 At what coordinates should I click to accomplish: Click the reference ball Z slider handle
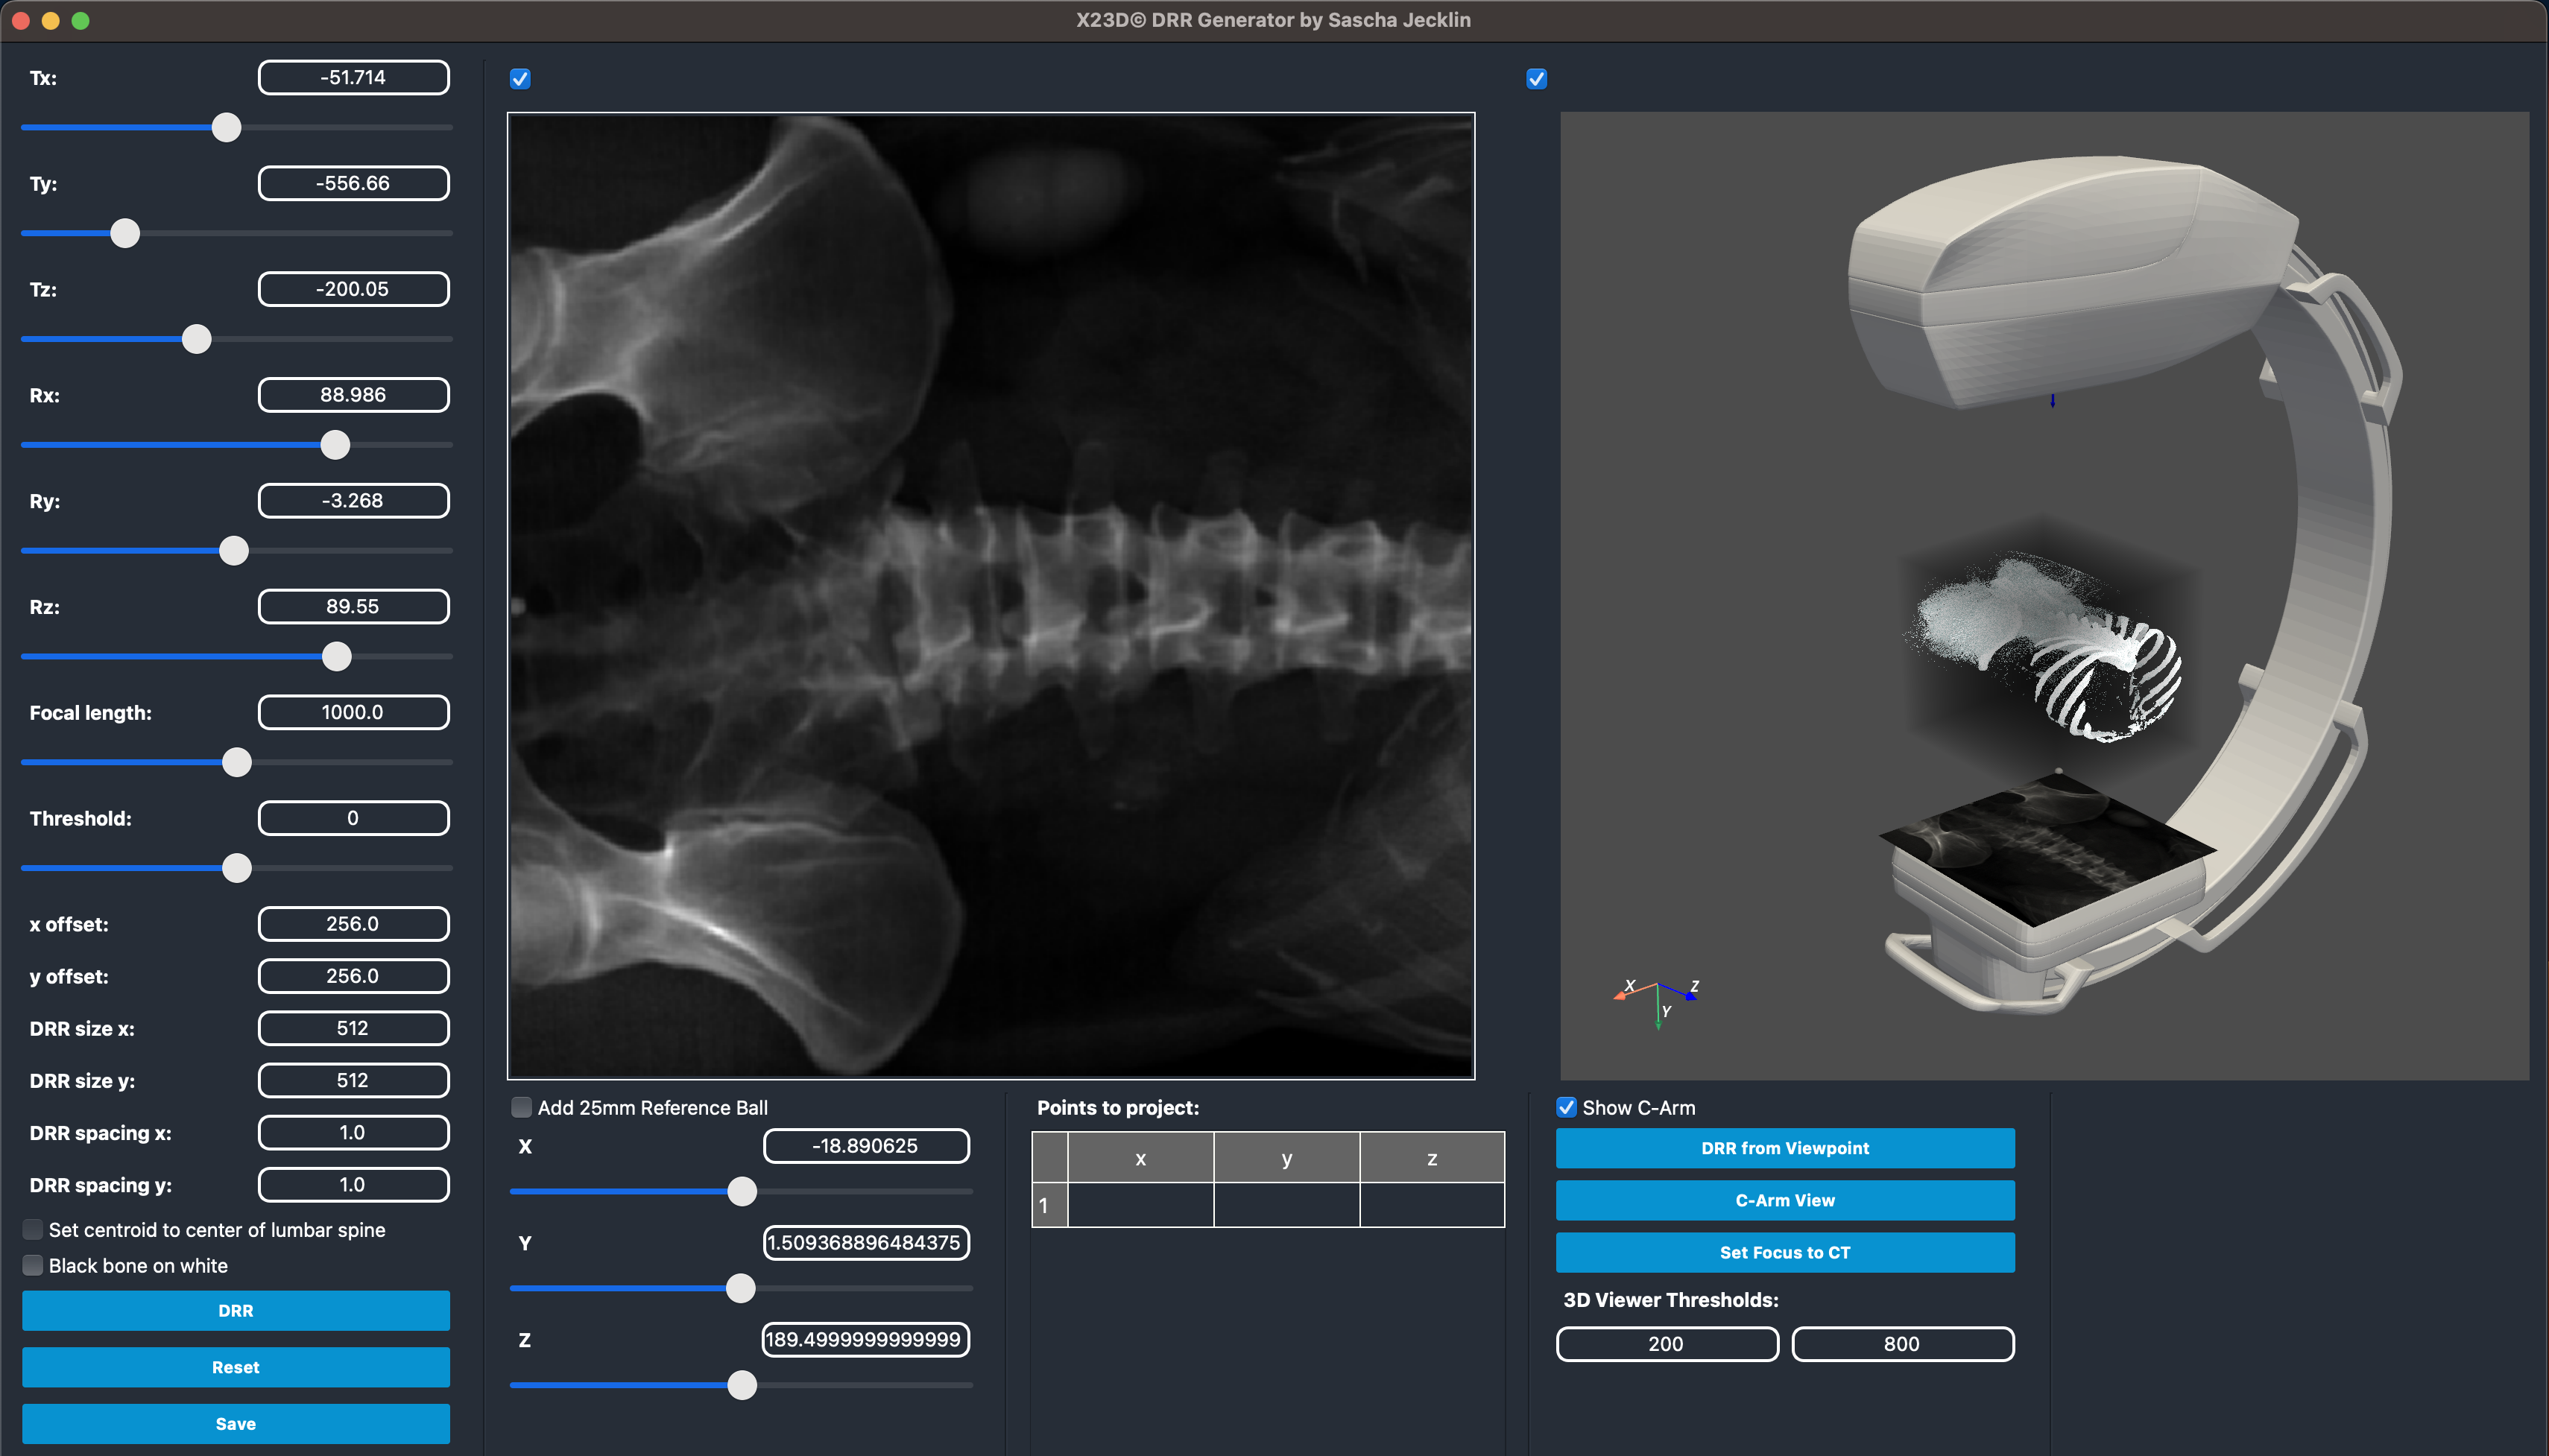(x=742, y=1385)
